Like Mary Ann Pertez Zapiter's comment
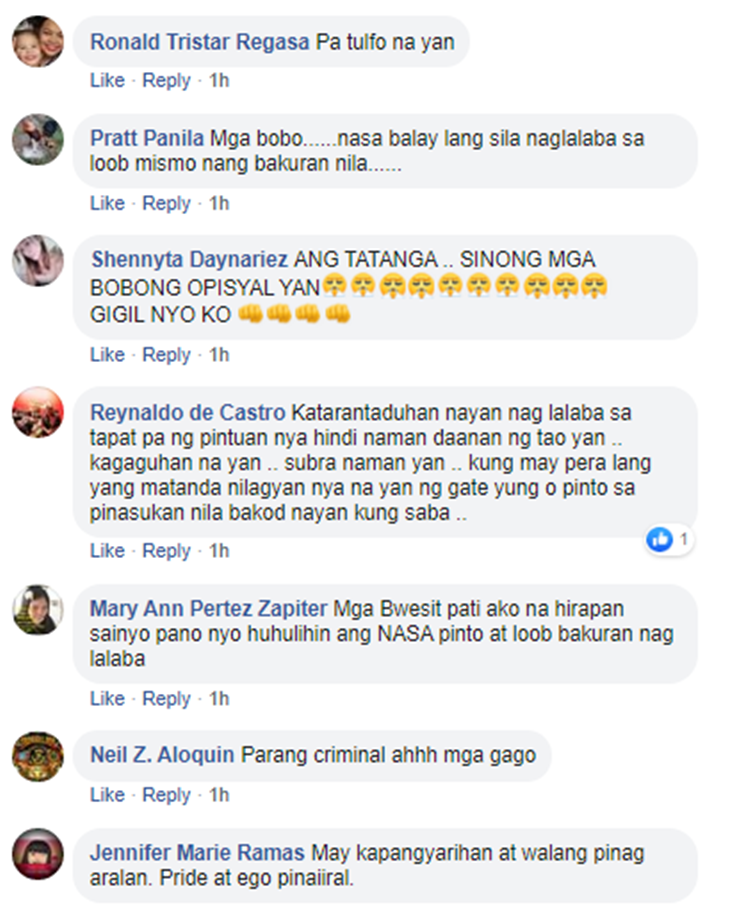750x907 pixels. pos(108,698)
